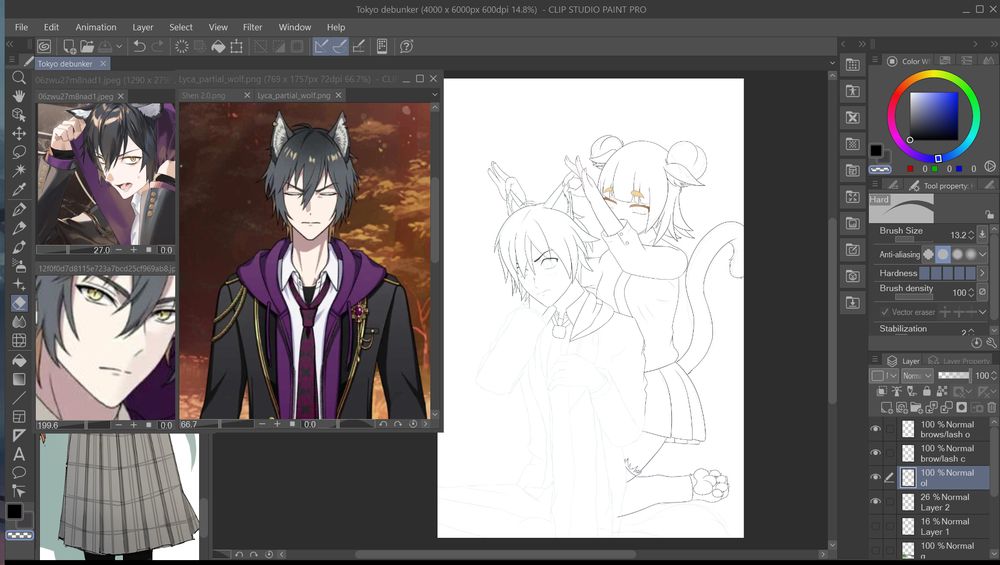The image size is (1000, 565).
Task: Toggle Snap to Grid in toolbar
Action: 358,46
